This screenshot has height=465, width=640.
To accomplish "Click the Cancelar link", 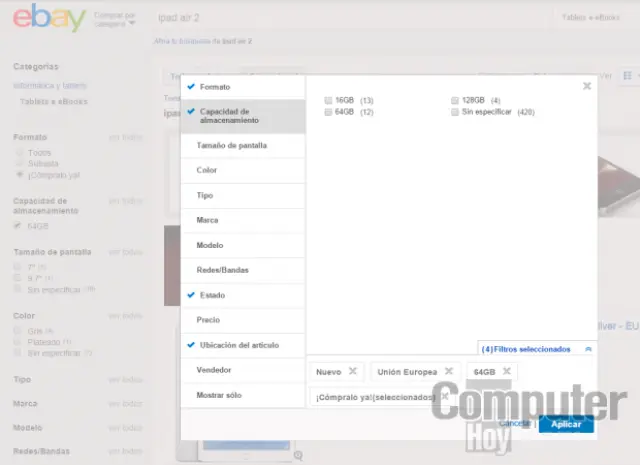I will [514, 424].
